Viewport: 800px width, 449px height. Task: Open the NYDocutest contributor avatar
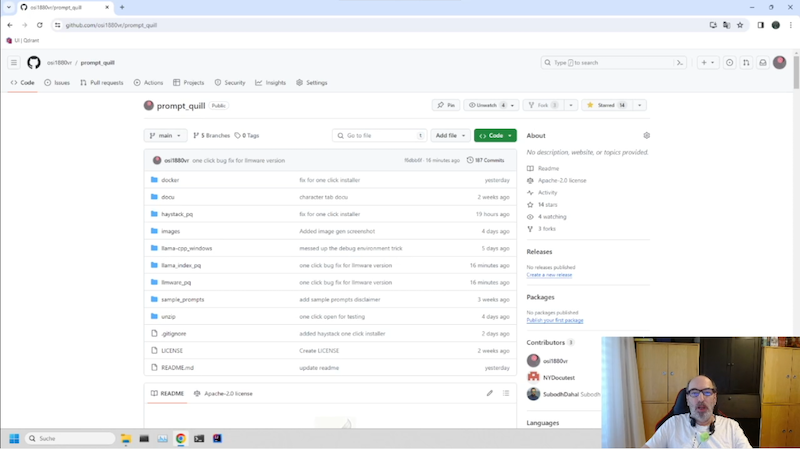point(533,377)
